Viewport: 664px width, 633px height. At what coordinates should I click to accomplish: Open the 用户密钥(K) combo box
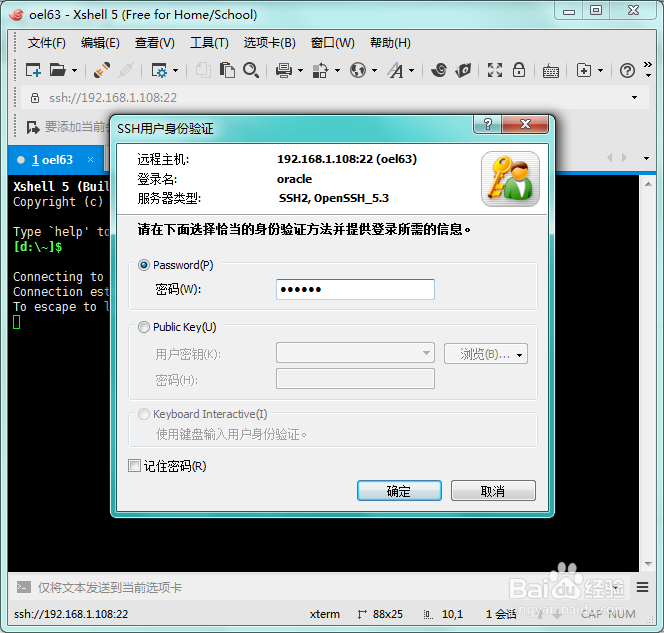[x=355, y=353]
